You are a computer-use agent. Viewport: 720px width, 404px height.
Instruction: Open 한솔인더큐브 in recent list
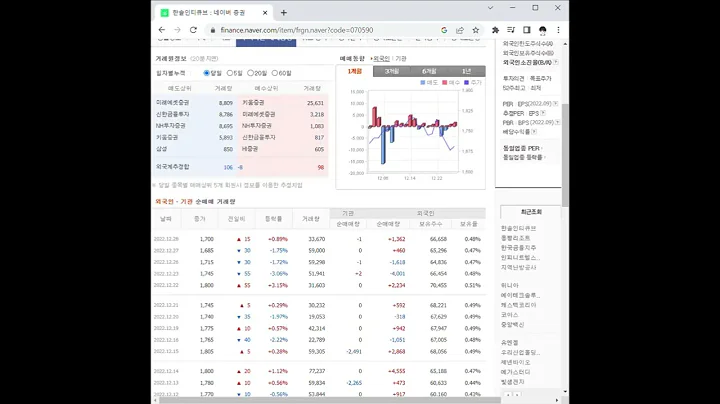point(518,228)
